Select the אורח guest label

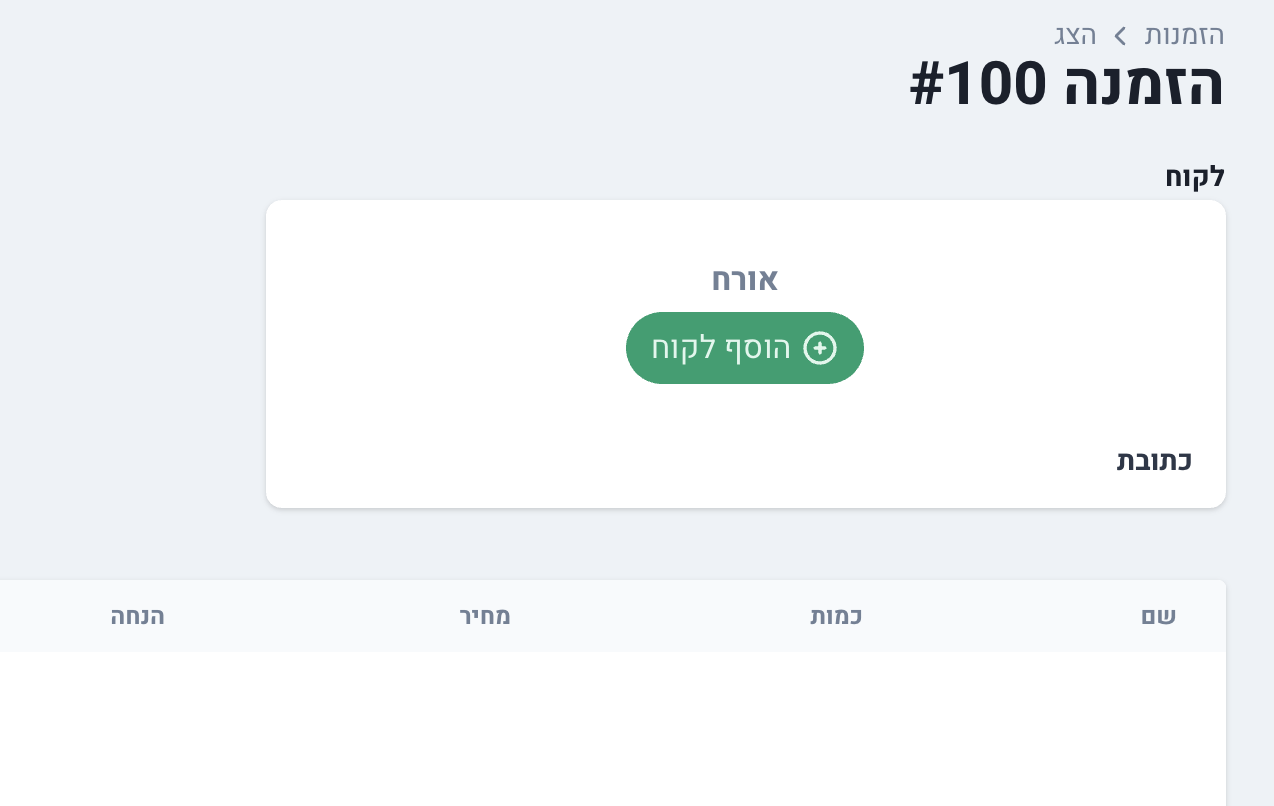[x=745, y=280]
